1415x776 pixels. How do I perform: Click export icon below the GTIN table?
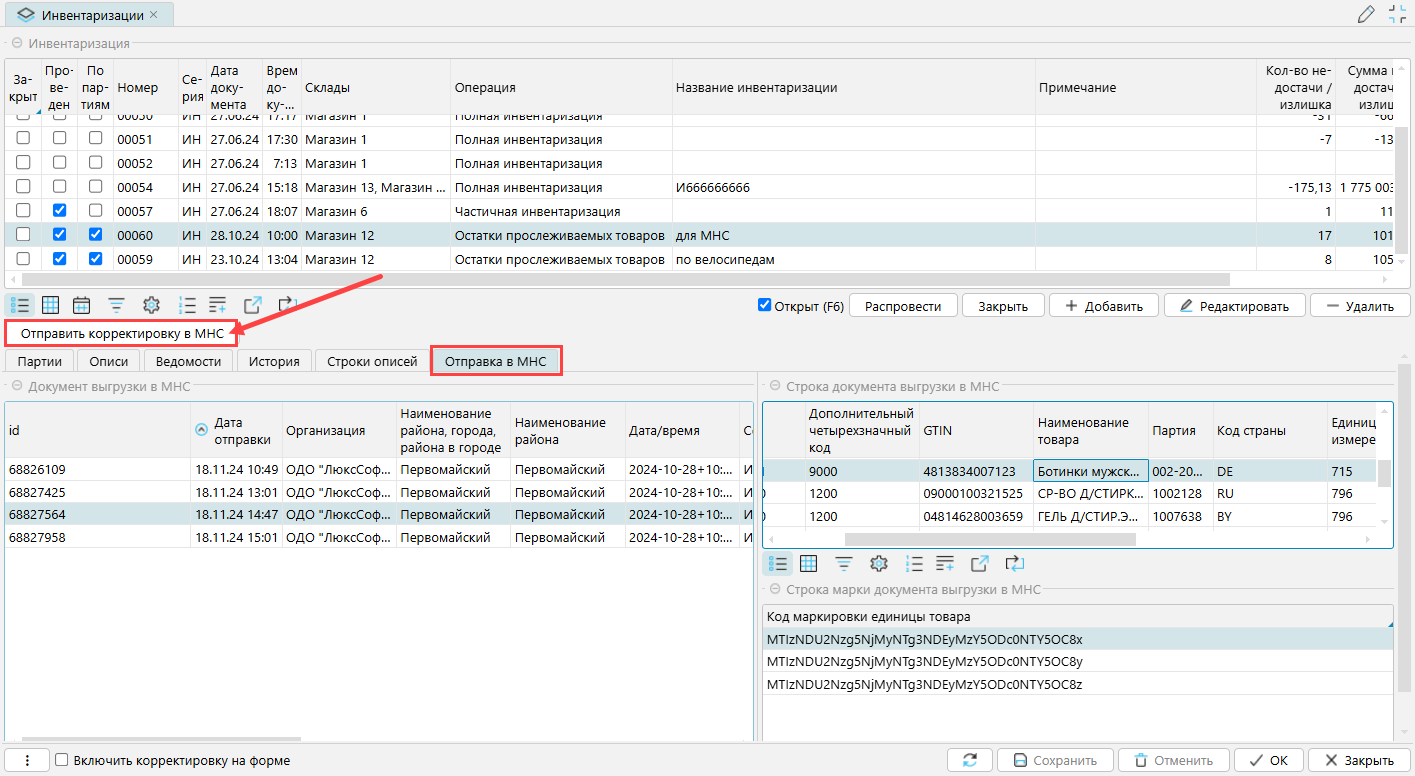click(980, 564)
